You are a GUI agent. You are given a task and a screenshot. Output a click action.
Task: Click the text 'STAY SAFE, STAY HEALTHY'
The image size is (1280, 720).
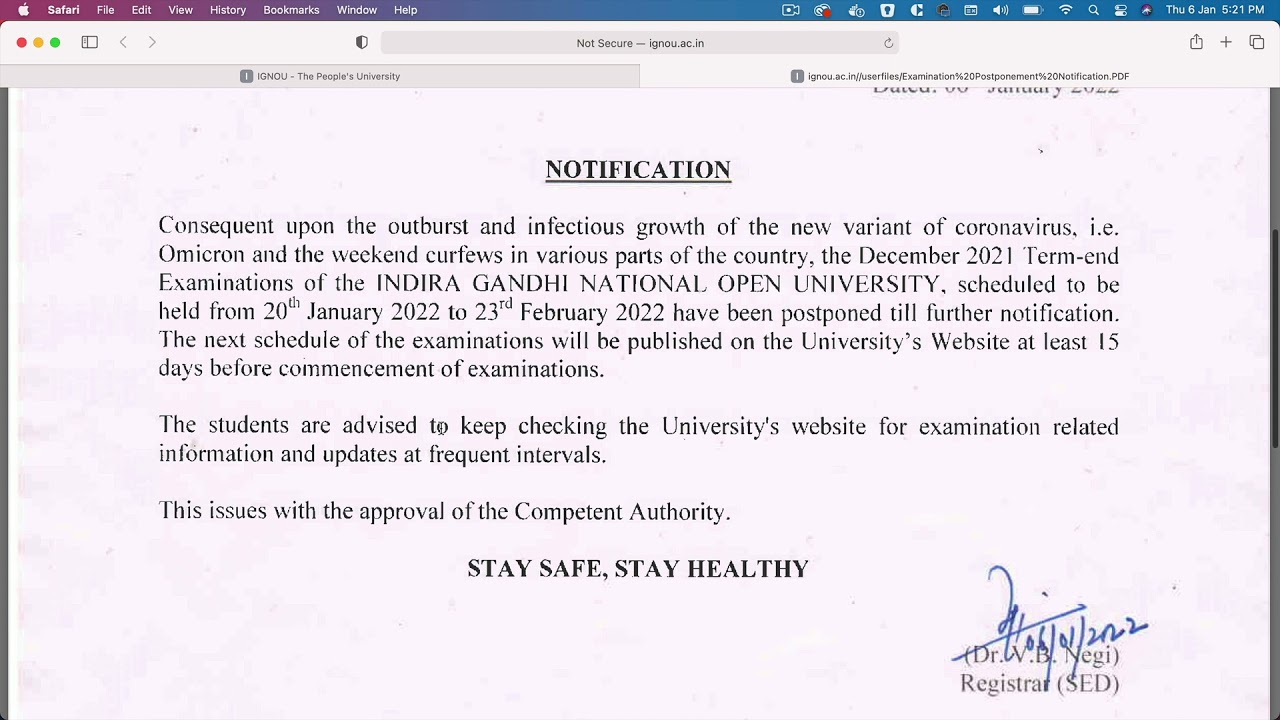(638, 569)
